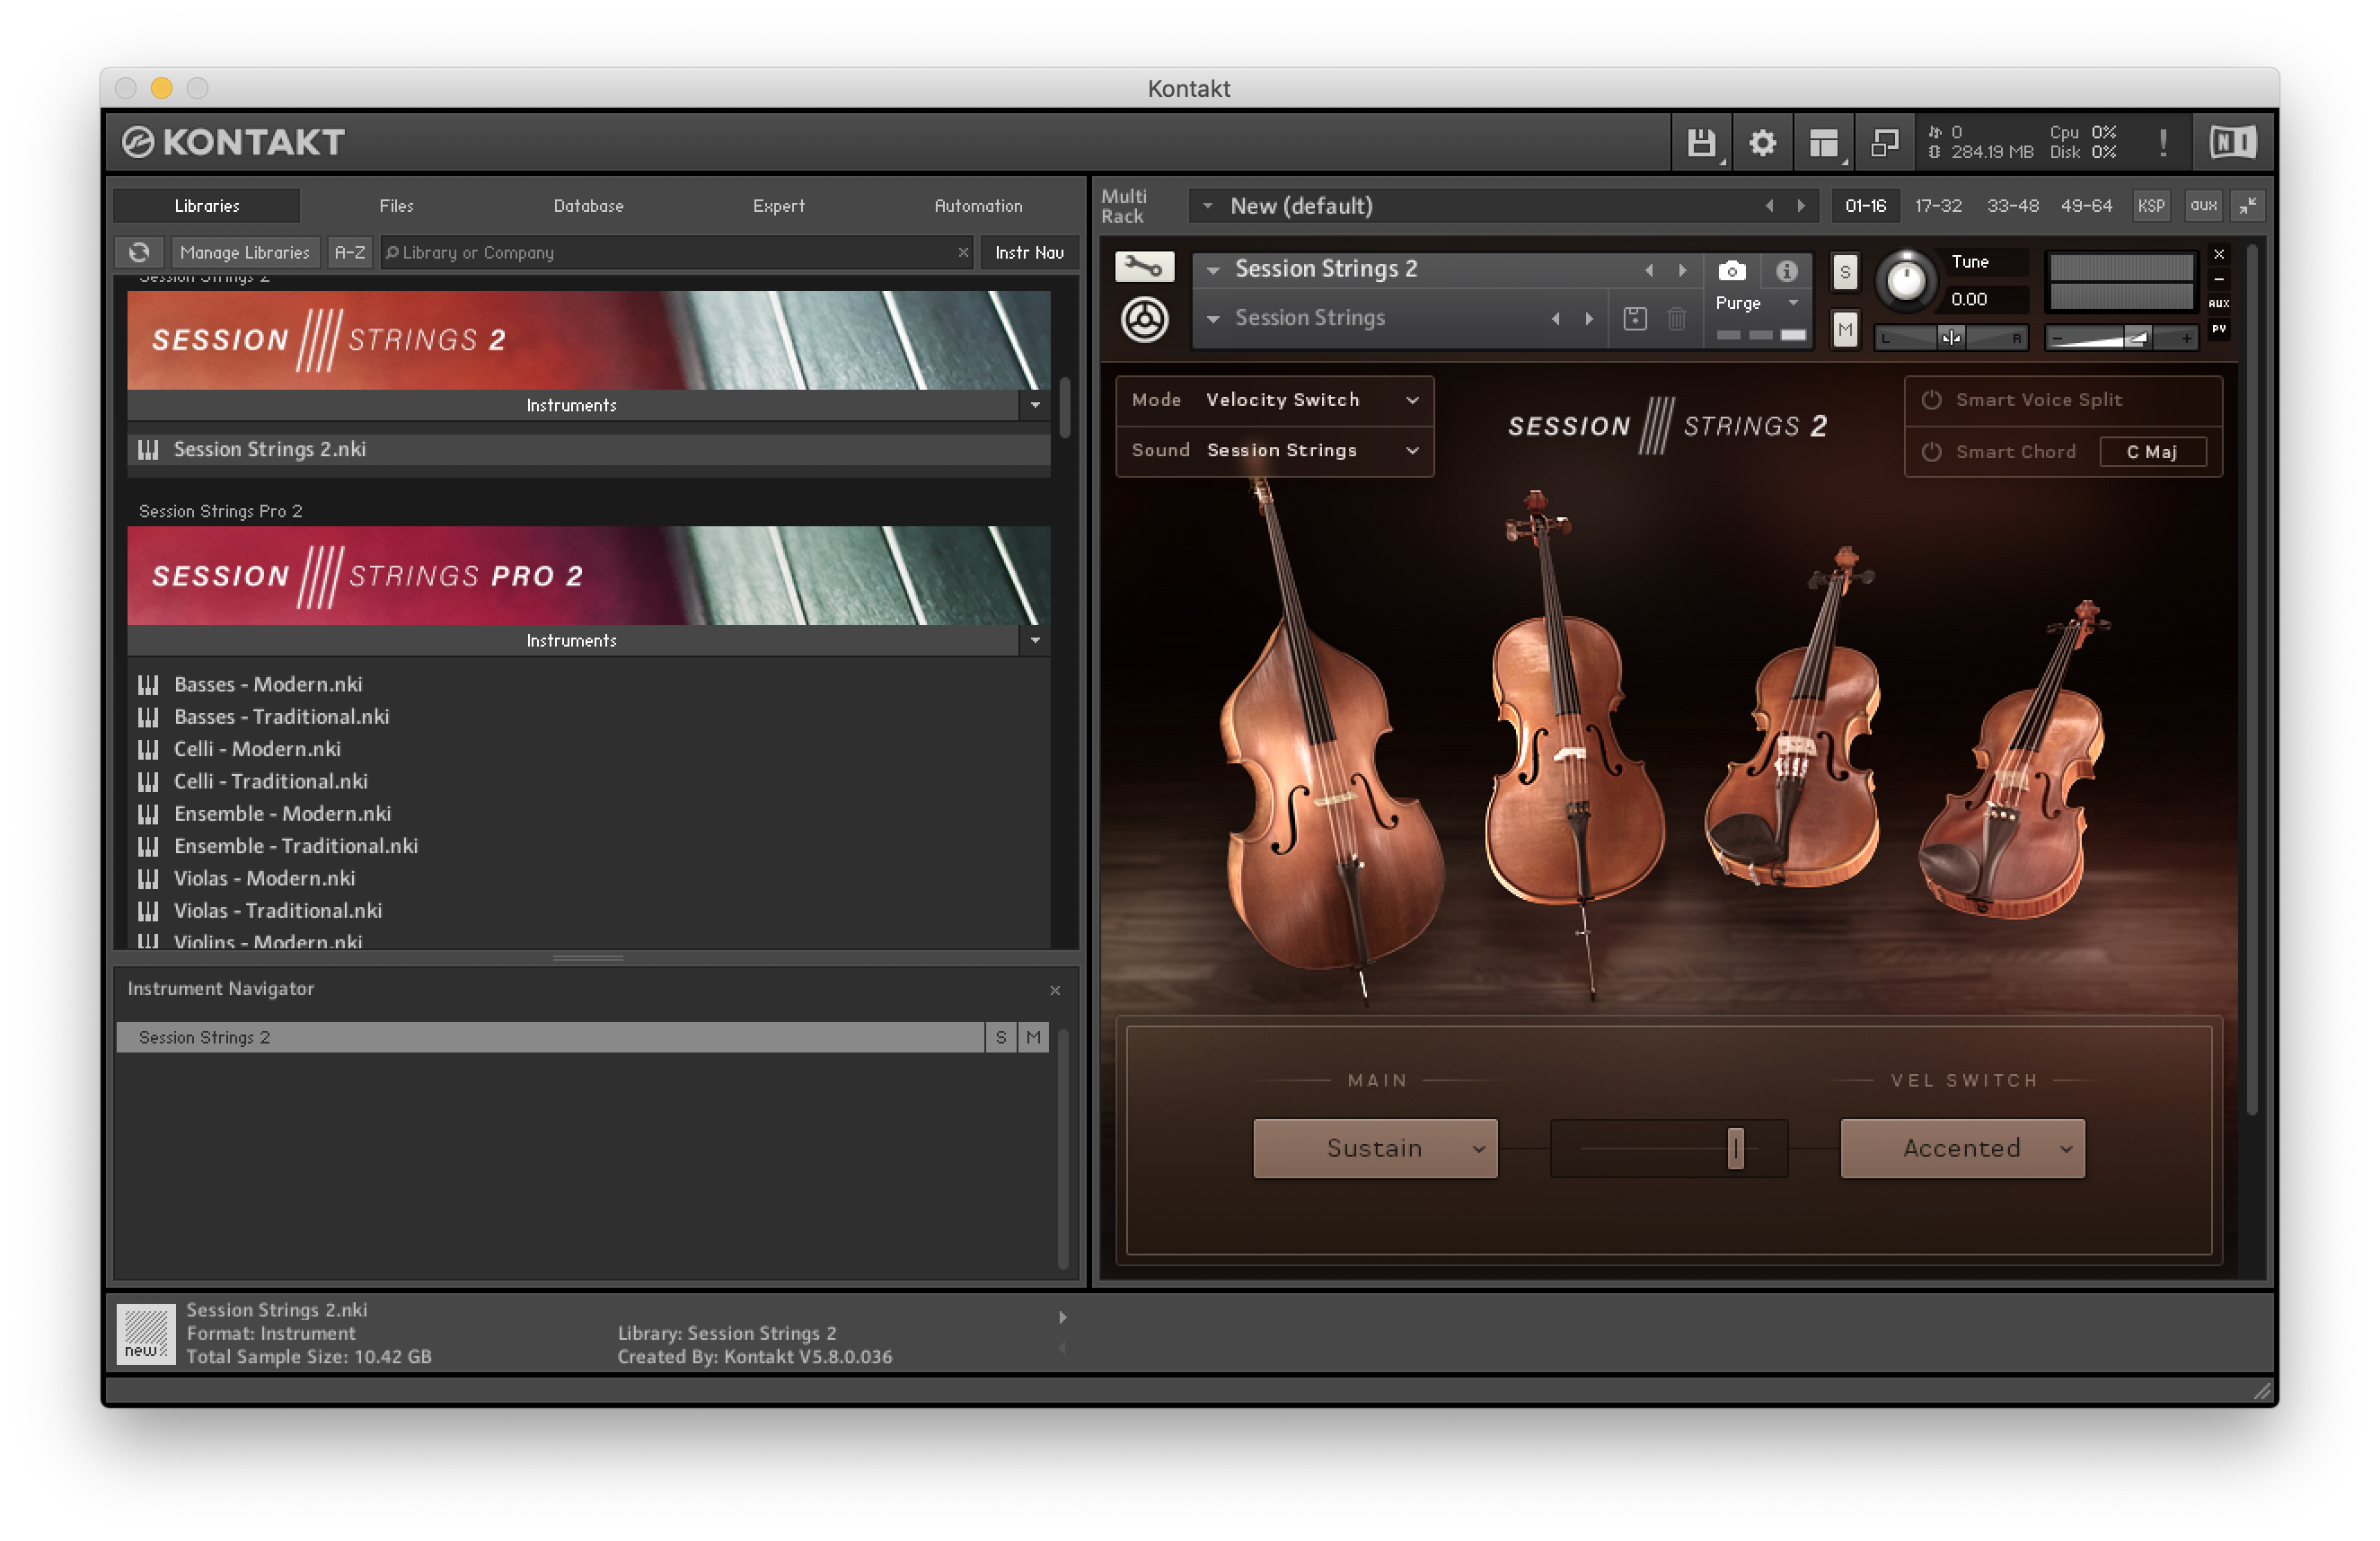Save snapshot using the floppy icon
Image resolution: width=2380 pixels, height=1541 pixels.
tap(1634, 319)
